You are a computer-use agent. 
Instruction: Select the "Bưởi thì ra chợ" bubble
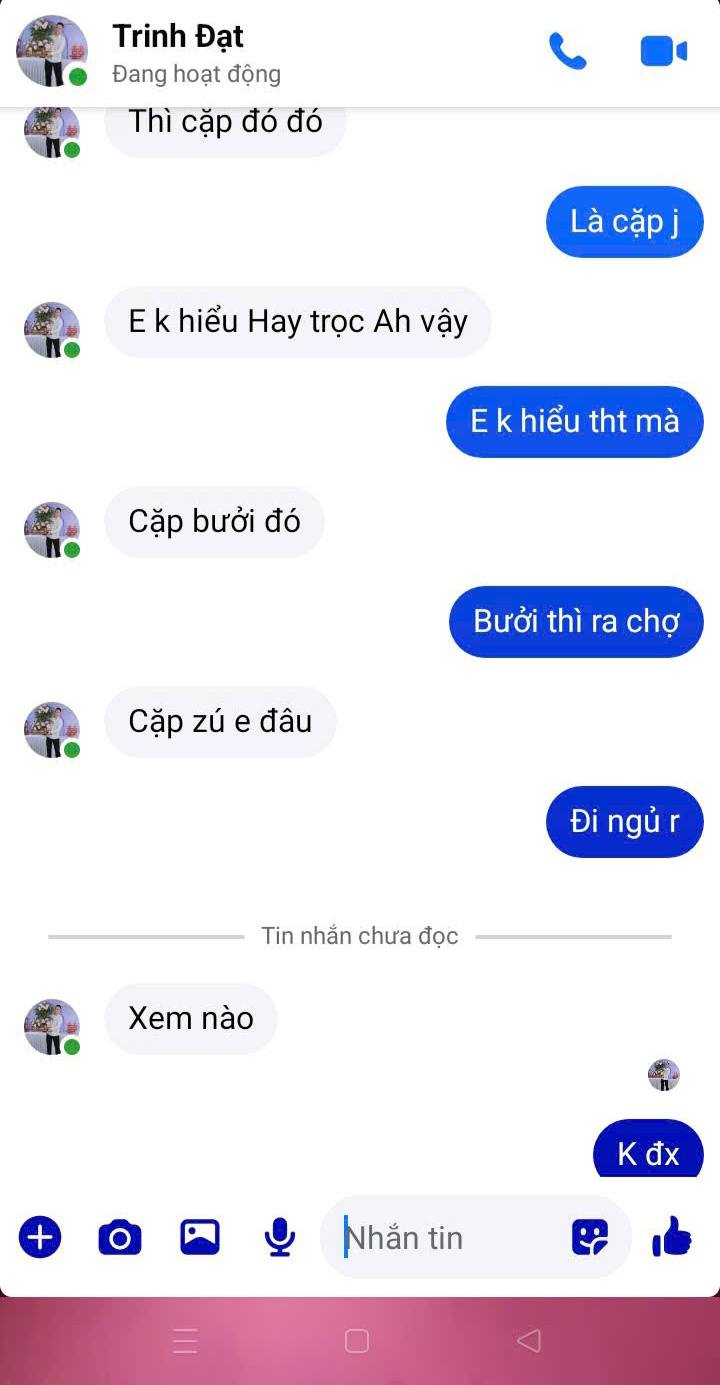click(x=577, y=621)
